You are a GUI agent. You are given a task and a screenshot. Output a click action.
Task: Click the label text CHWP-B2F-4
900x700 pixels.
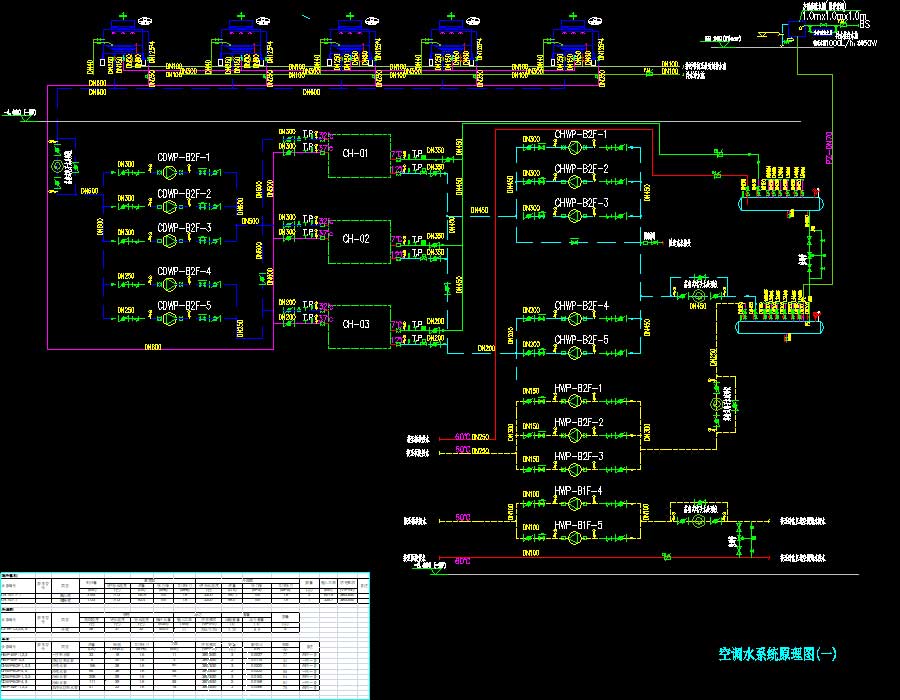click(x=581, y=305)
